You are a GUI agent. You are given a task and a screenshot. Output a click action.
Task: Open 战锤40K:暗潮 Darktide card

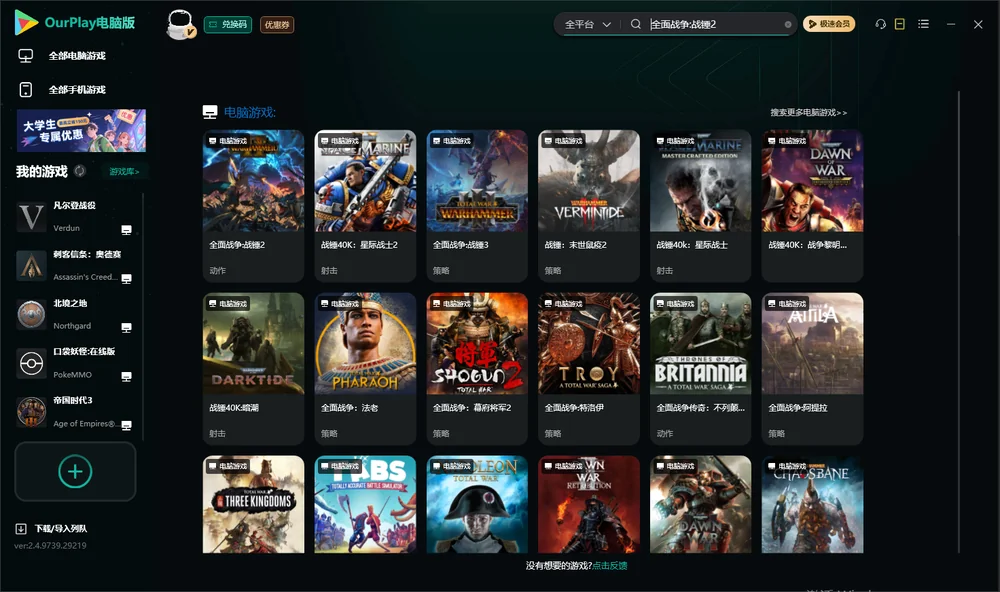(253, 368)
